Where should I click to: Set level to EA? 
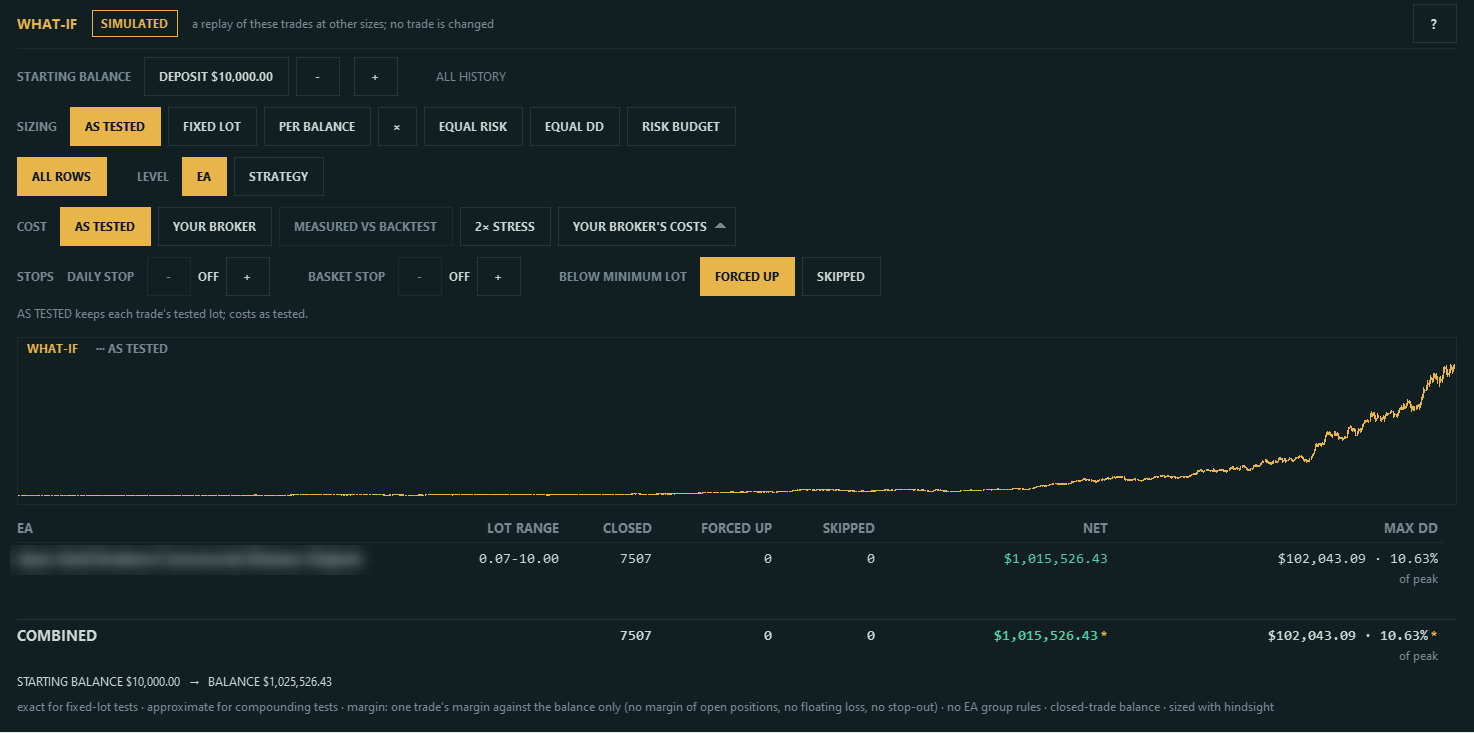[204, 177]
